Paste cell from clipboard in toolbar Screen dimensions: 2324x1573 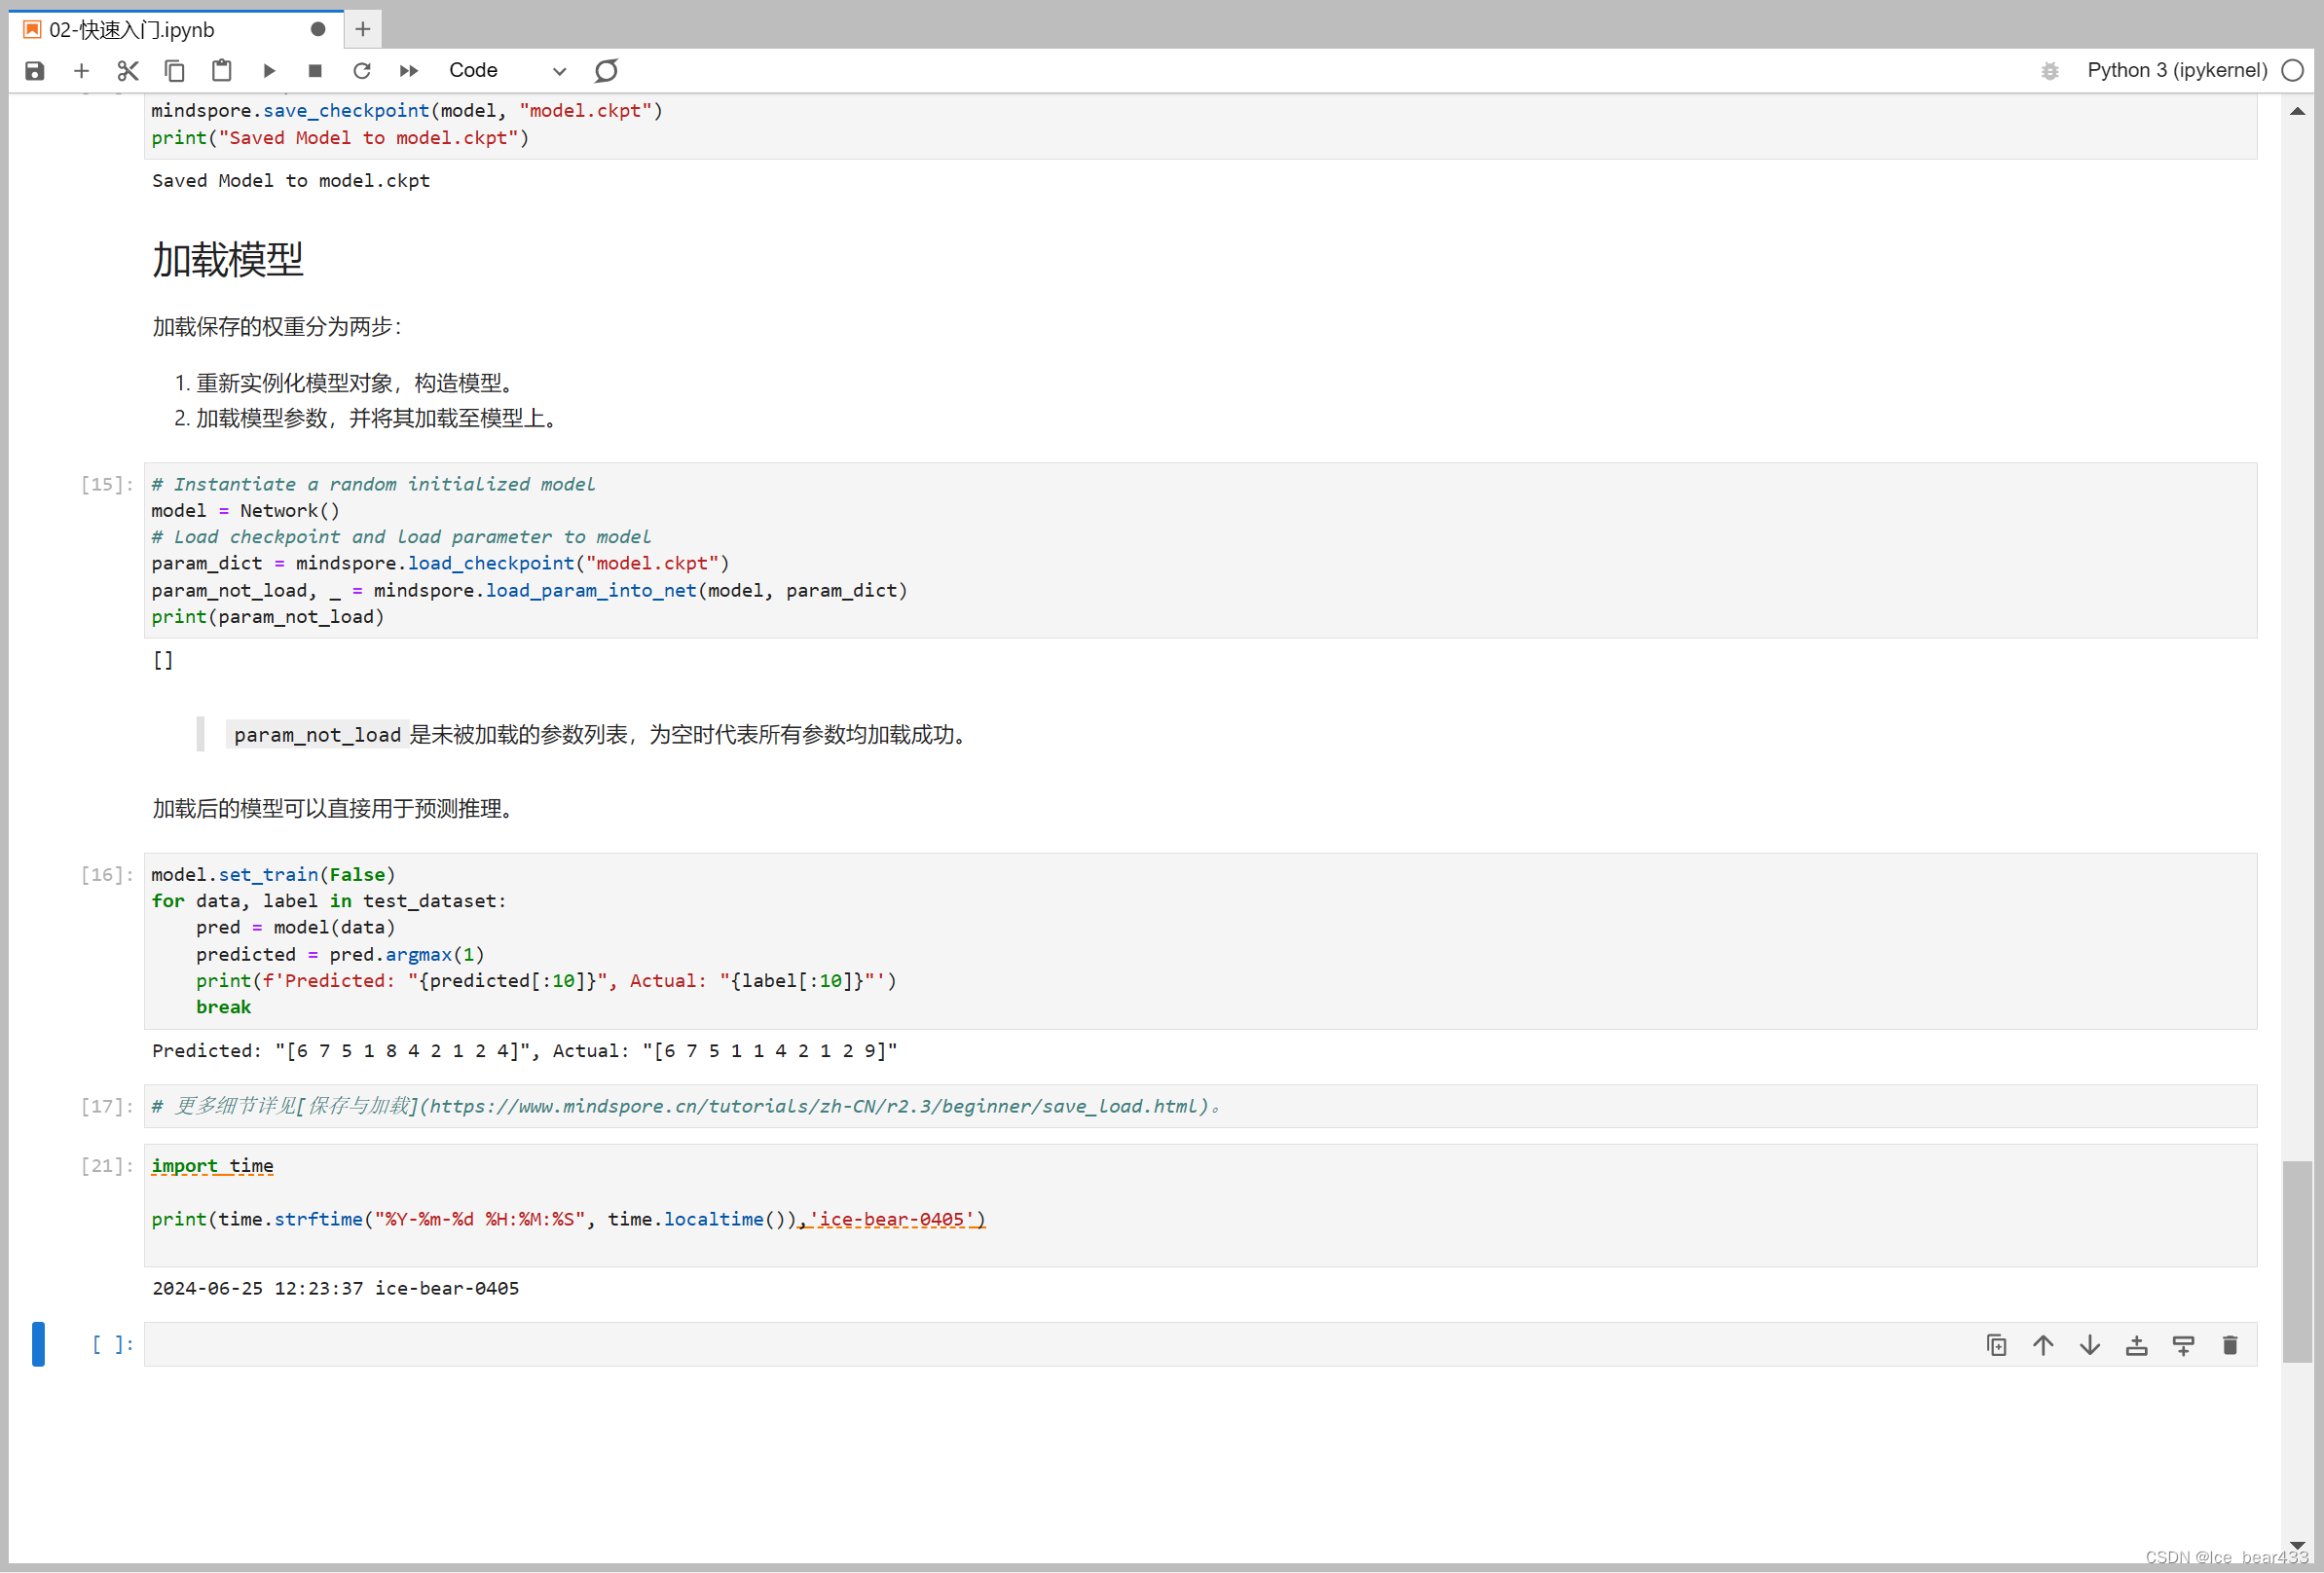pyautogui.click(x=221, y=70)
